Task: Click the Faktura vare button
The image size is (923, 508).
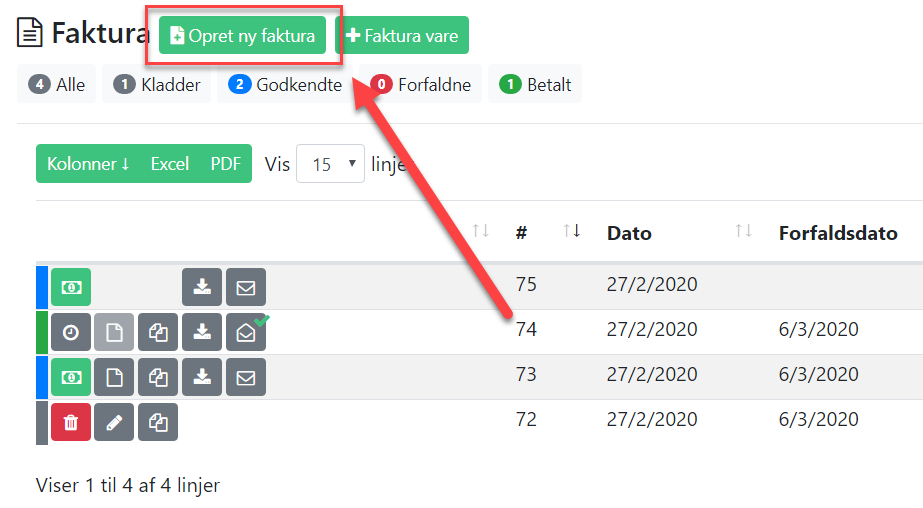Action: point(402,35)
